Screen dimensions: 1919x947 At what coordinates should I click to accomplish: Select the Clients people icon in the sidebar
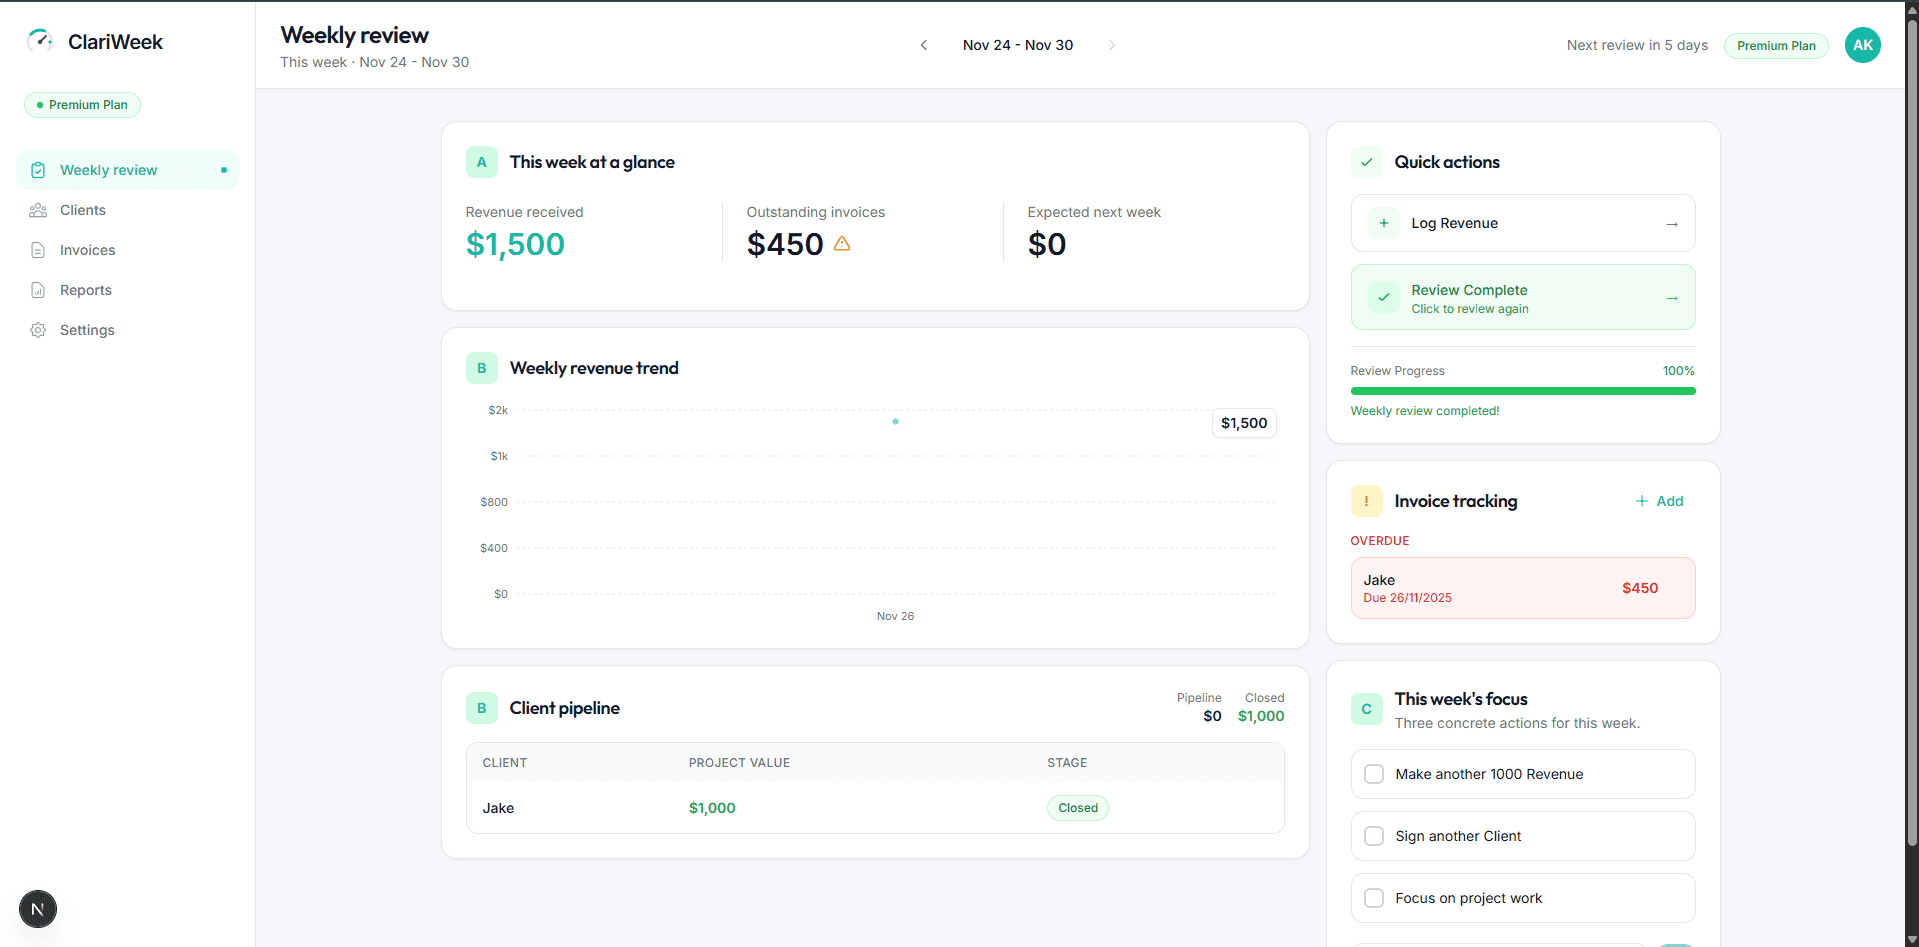tap(38, 210)
